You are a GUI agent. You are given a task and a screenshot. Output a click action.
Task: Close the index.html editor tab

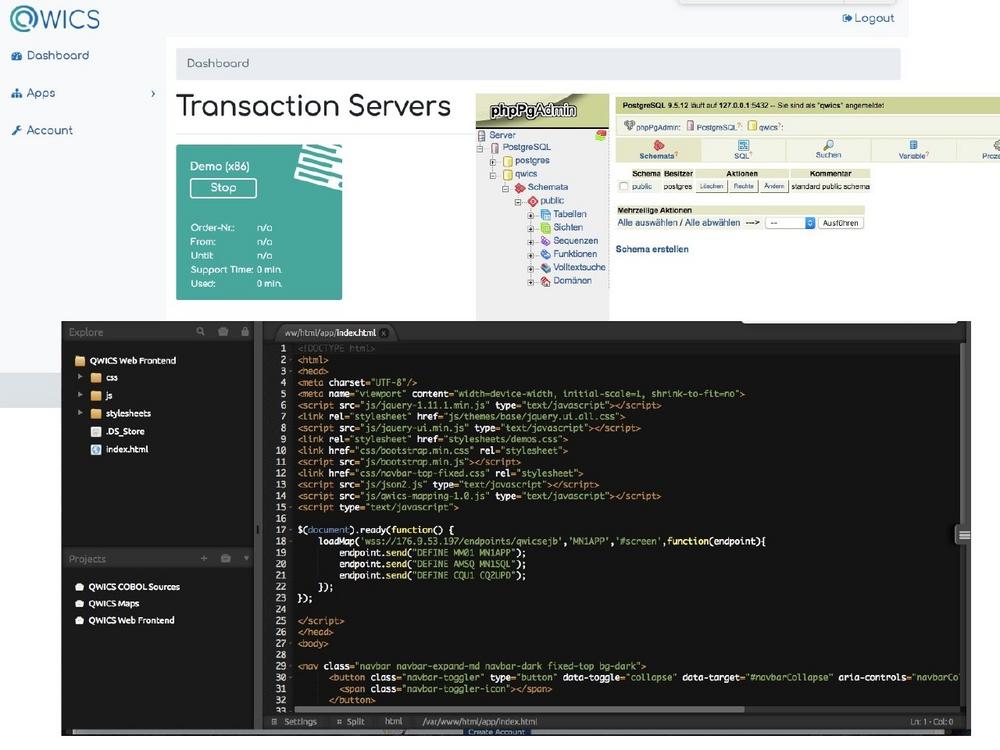point(384,333)
